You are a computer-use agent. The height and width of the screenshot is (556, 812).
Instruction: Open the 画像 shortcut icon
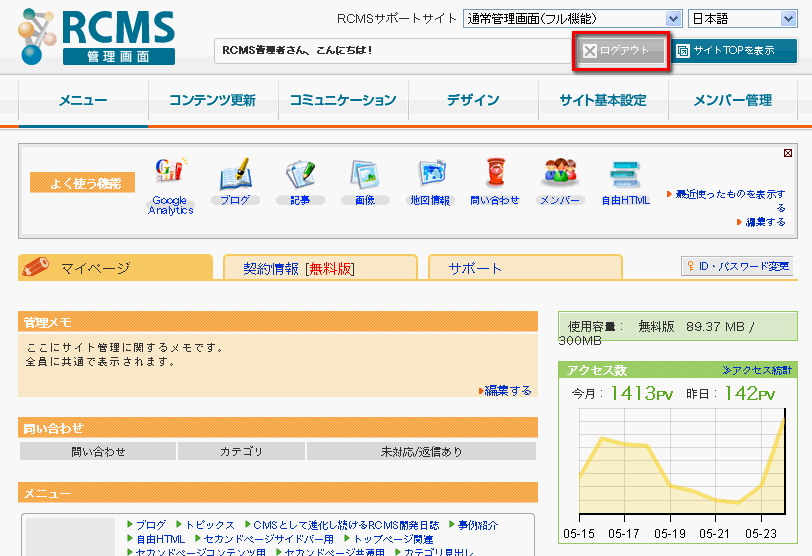(365, 174)
